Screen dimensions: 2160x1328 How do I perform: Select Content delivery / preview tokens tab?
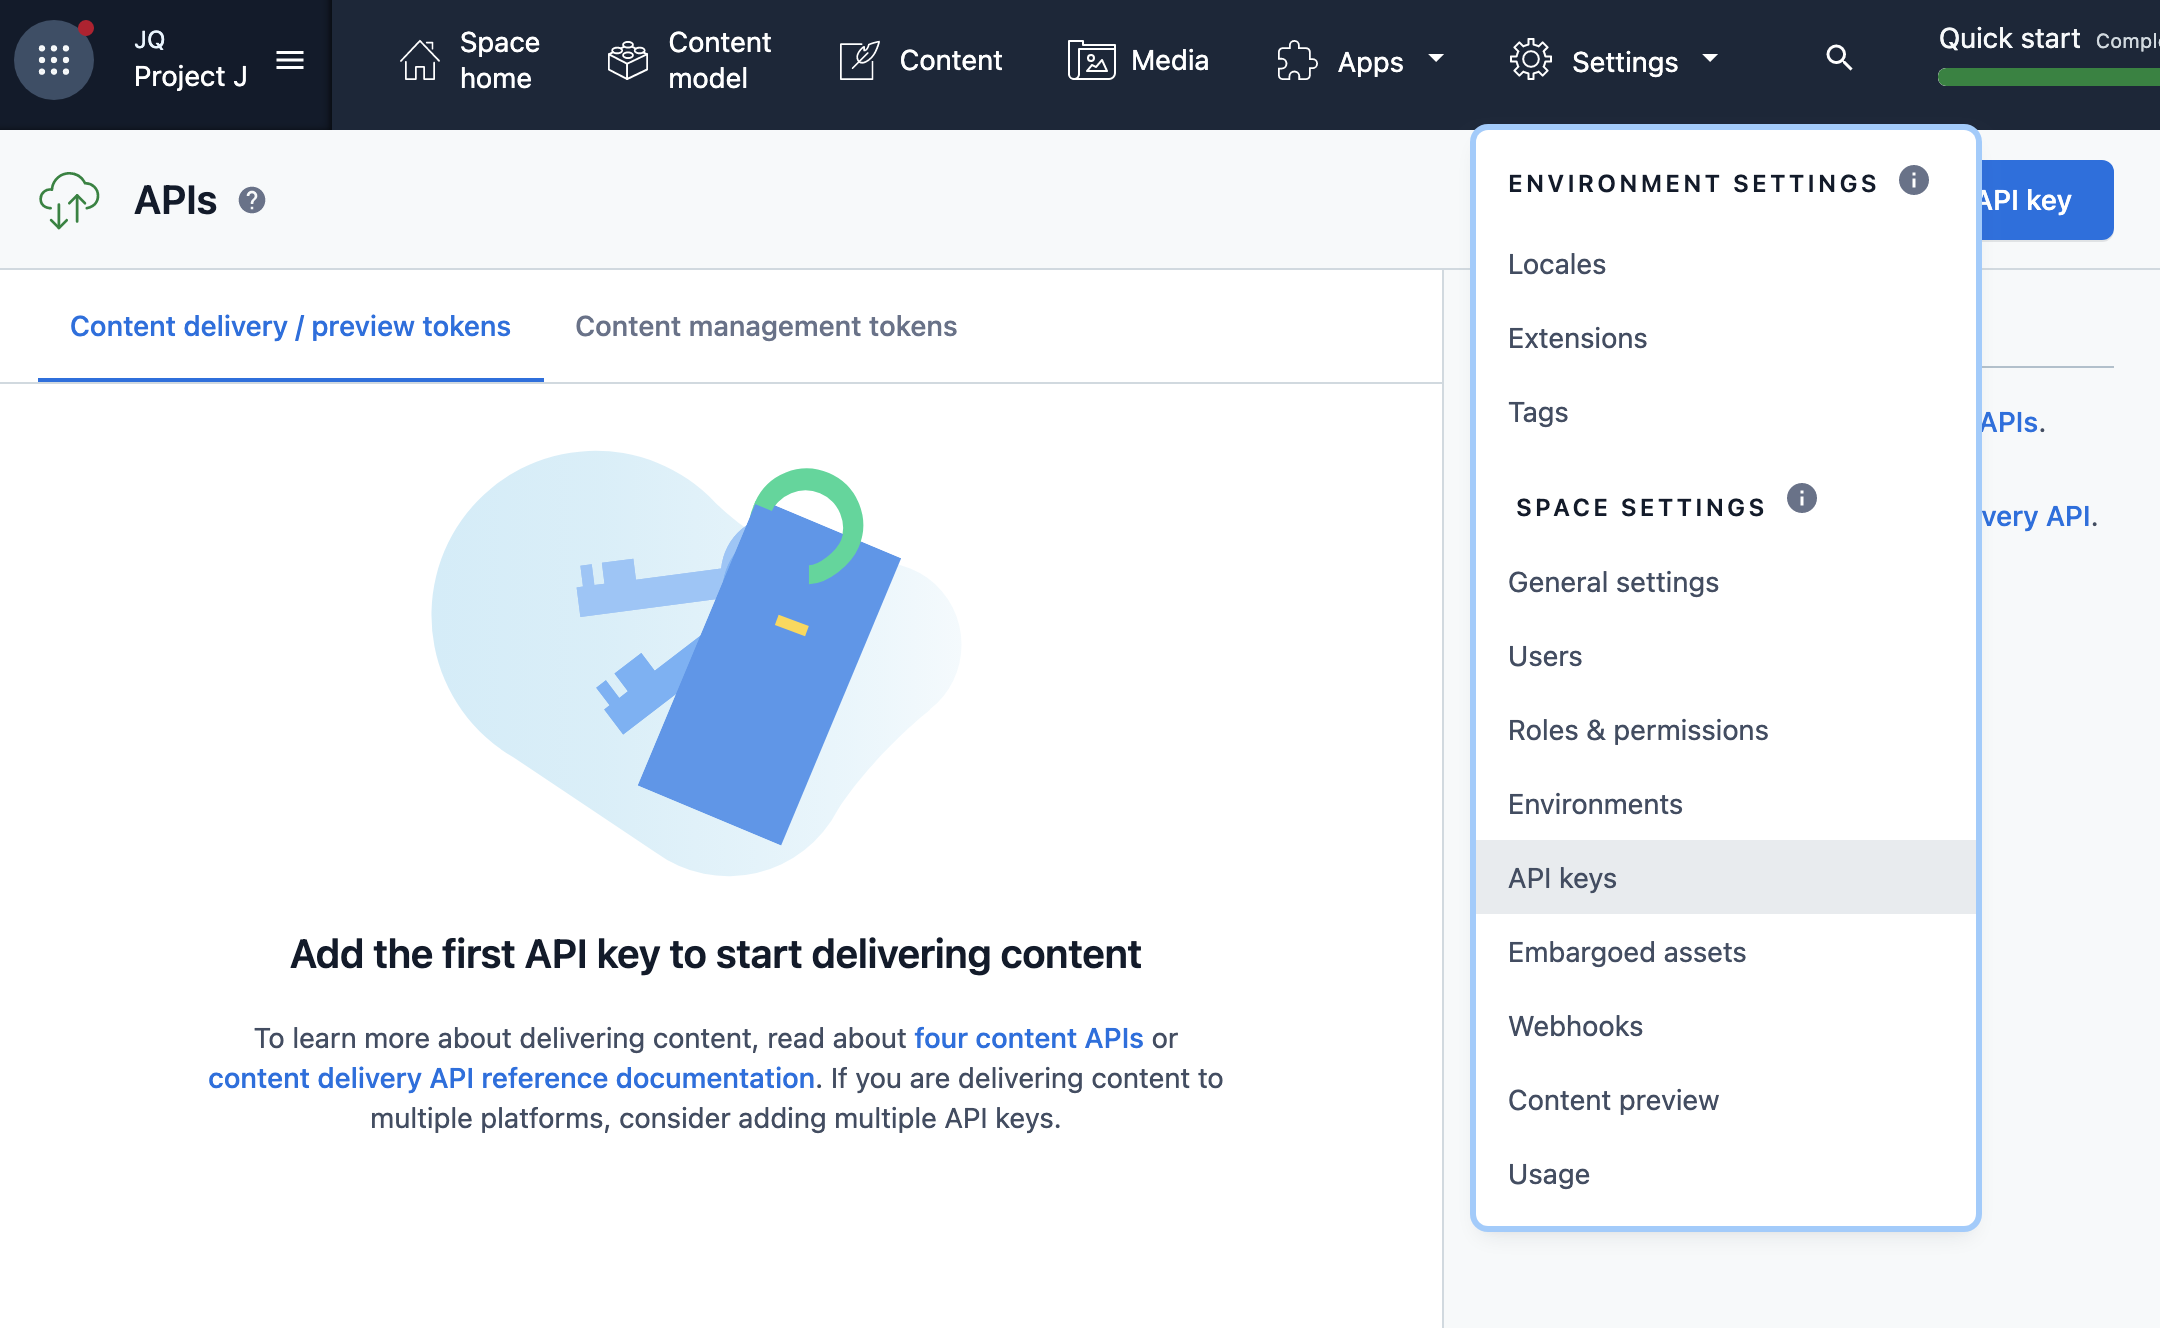point(290,326)
